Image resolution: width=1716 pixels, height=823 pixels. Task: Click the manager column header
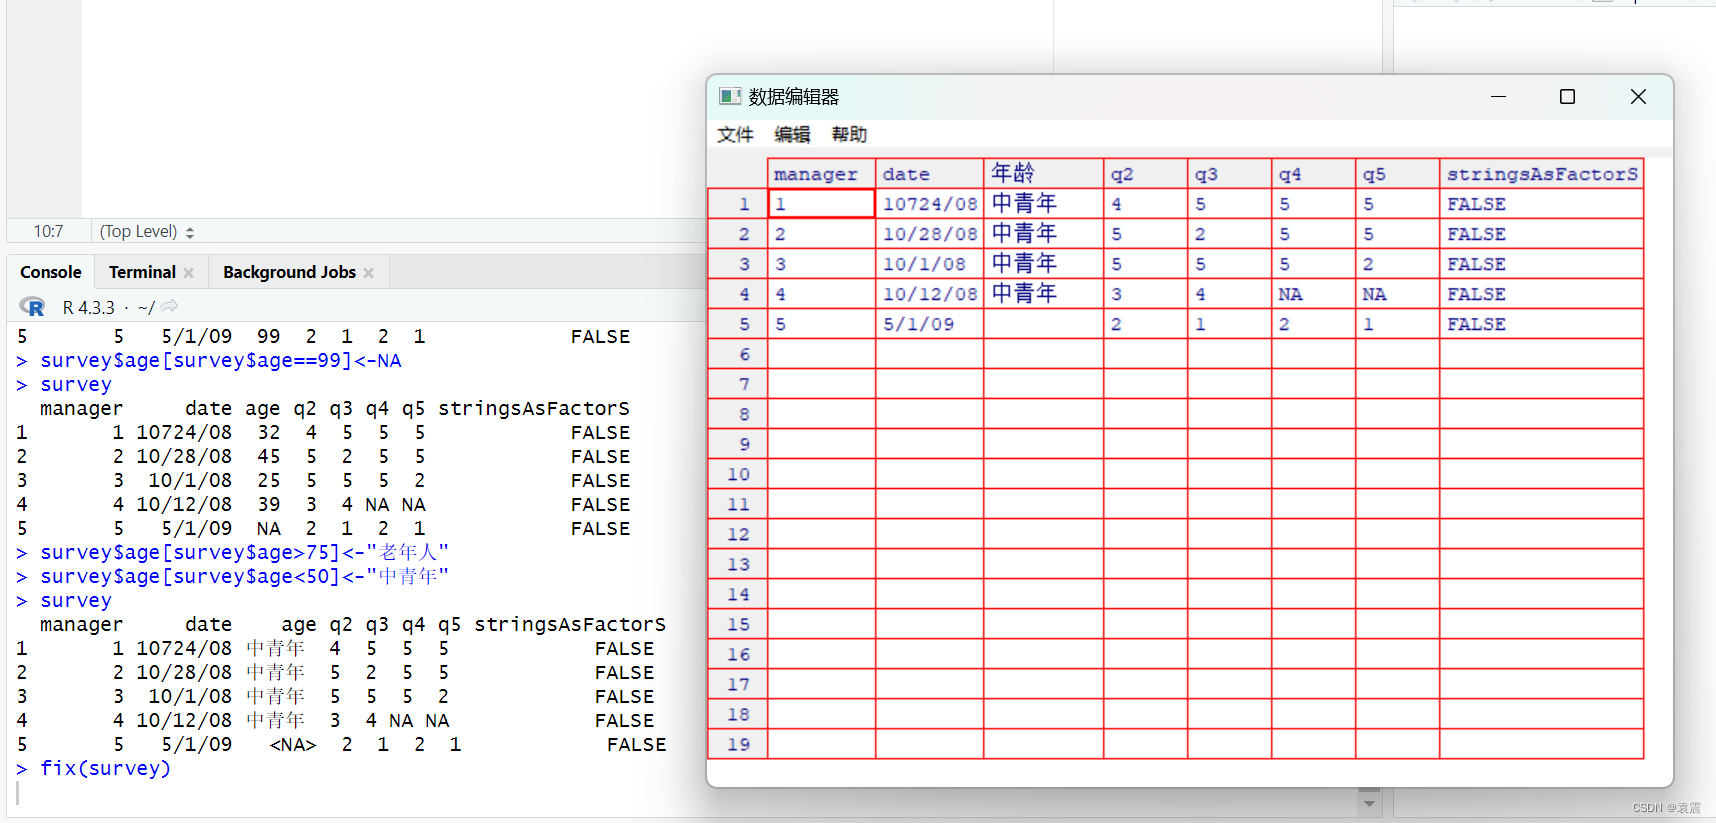tap(821, 173)
